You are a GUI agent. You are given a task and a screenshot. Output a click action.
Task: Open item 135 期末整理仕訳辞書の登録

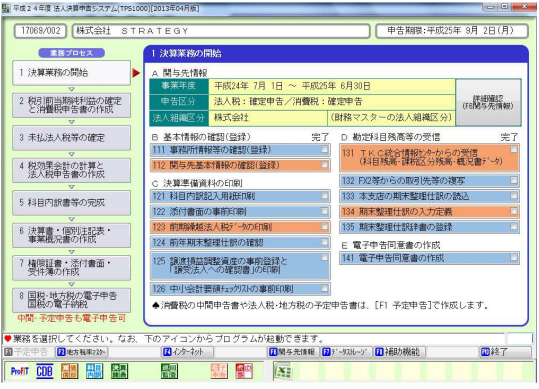429,227
